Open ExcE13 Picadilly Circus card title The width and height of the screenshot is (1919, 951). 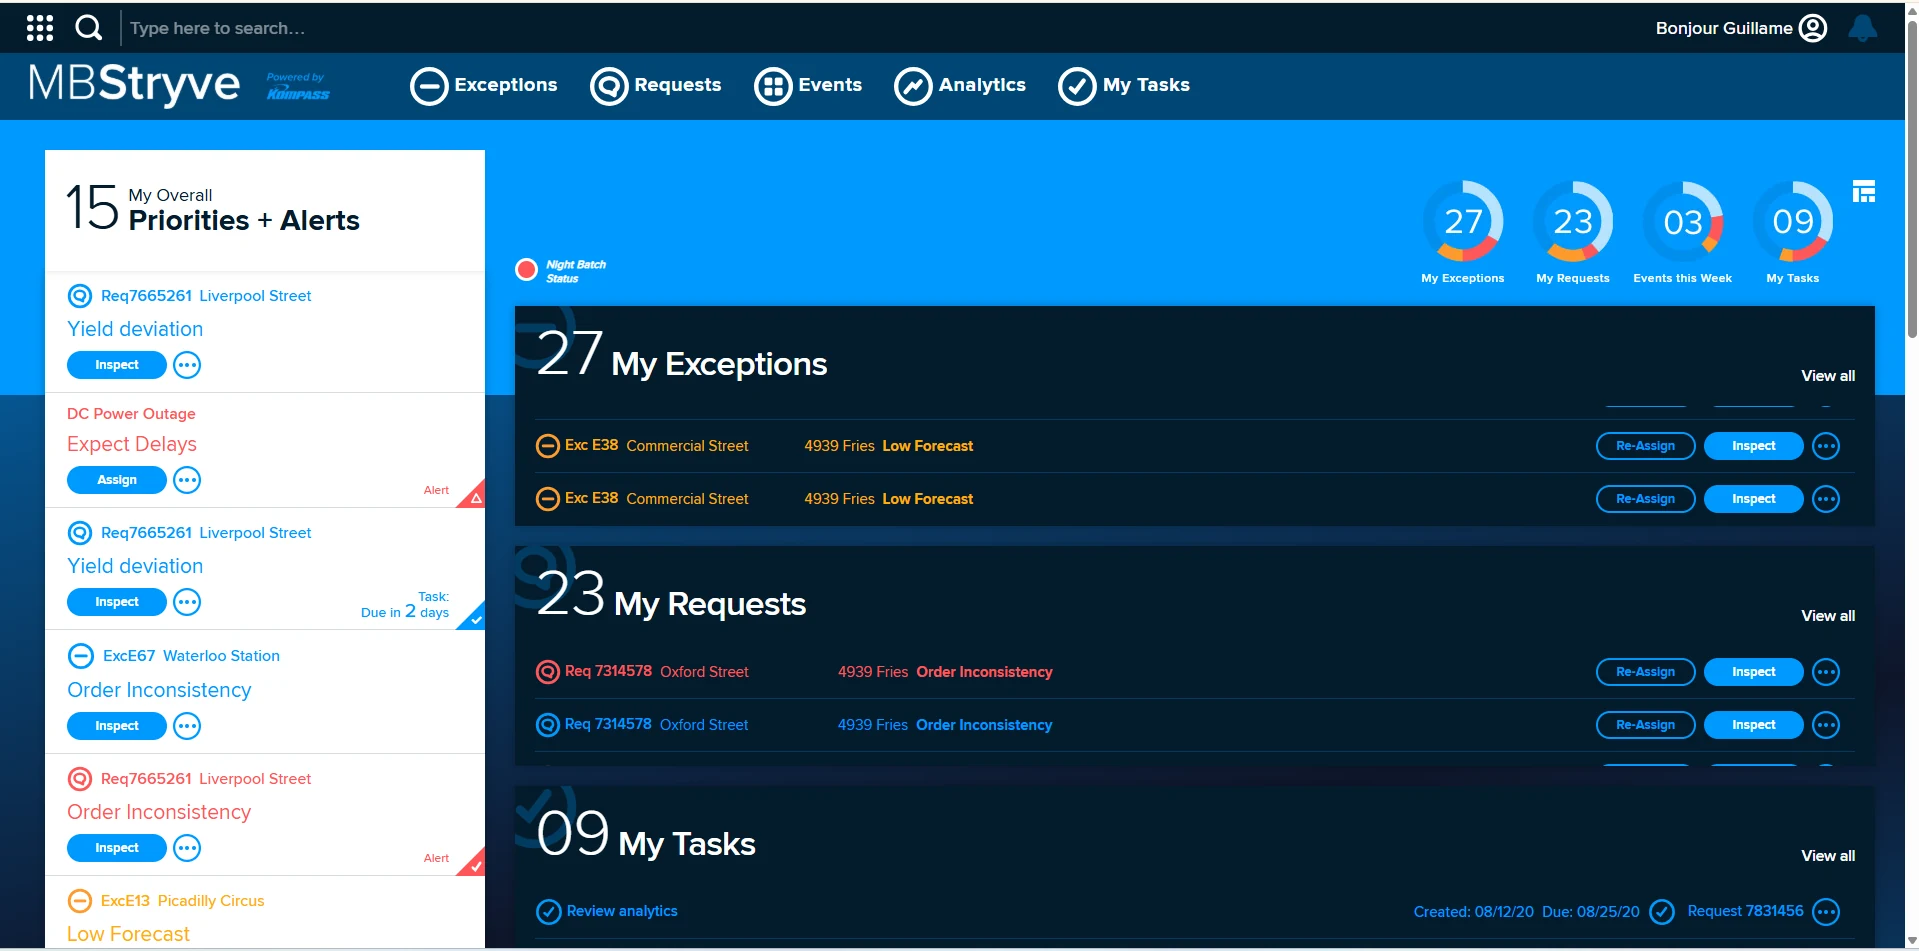(x=182, y=901)
